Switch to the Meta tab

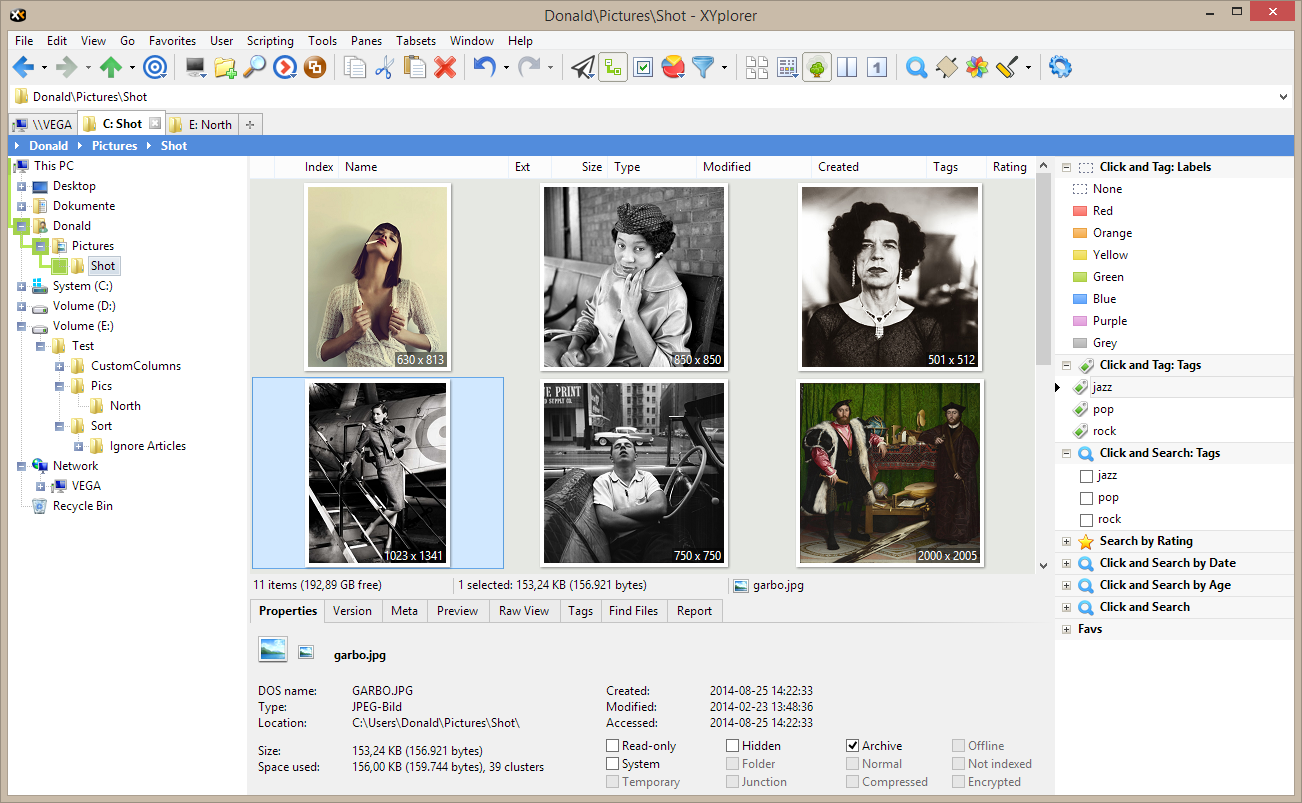click(x=404, y=611)
